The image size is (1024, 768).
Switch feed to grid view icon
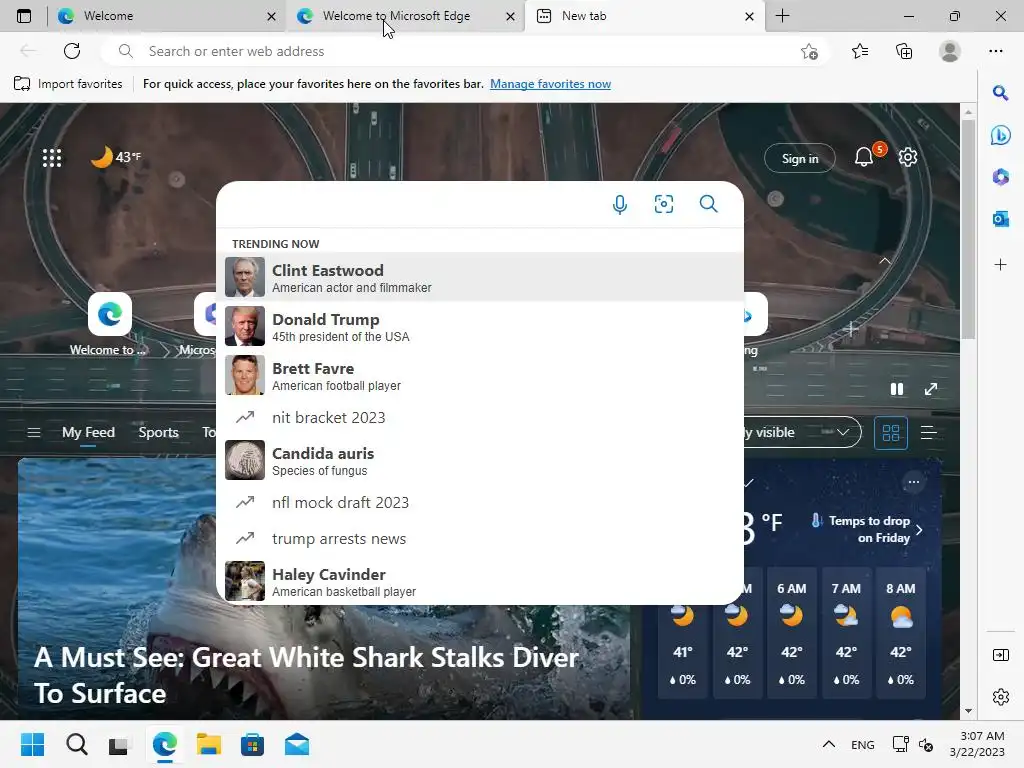tap(891, 432)
